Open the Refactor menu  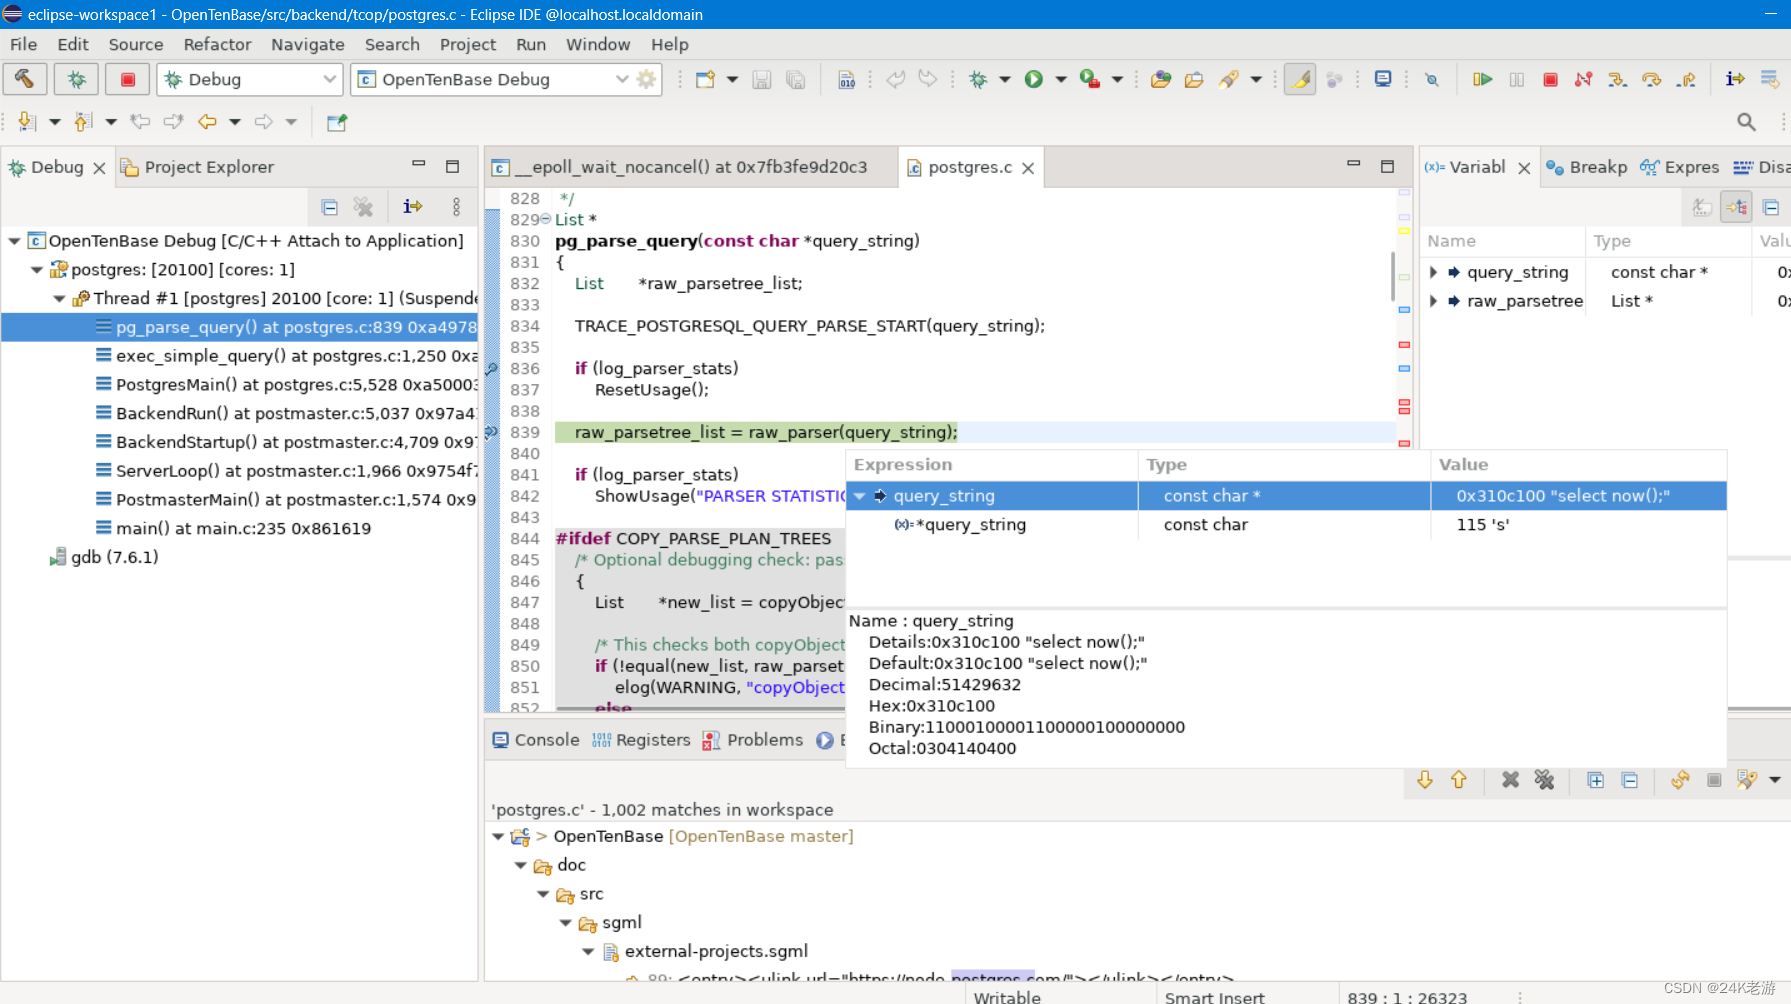tap(217, 44)
